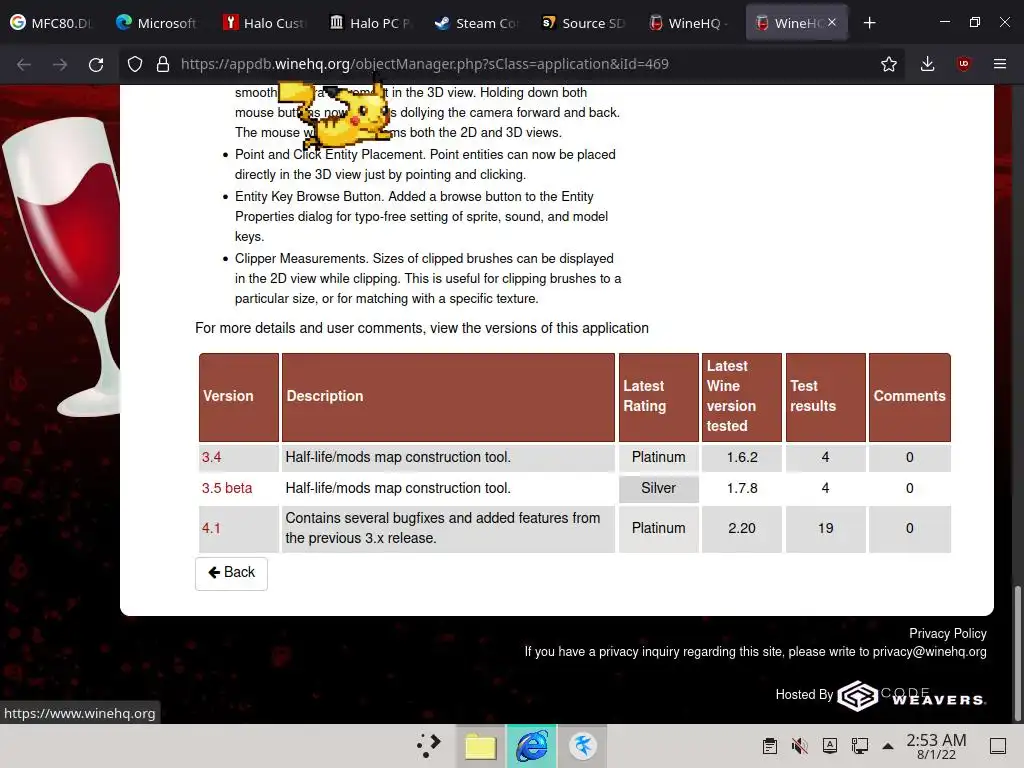Open the CodeWeavers hosted-by logo
The width and height of the screenshot is (1024, 768).
(912, 696)
